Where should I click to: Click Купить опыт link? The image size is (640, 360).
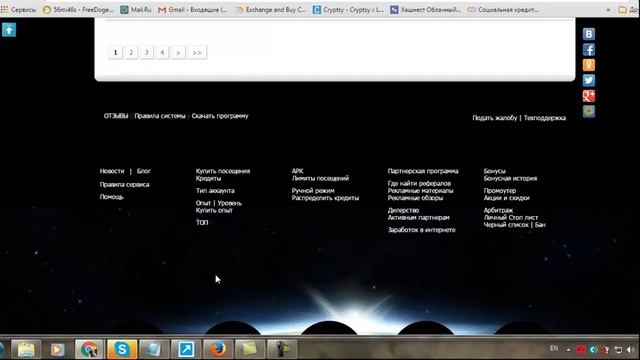coord(214,210)
